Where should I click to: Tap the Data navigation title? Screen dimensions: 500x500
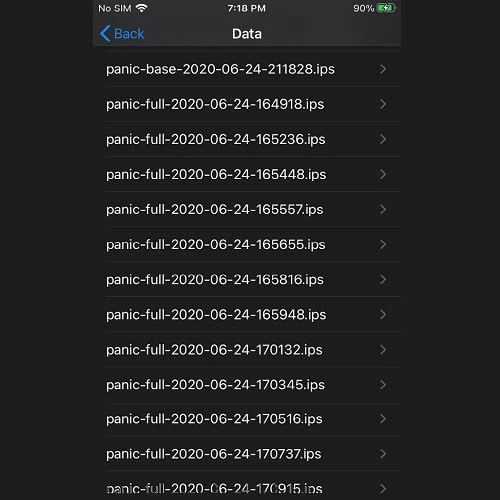click(x=247, y=34)
